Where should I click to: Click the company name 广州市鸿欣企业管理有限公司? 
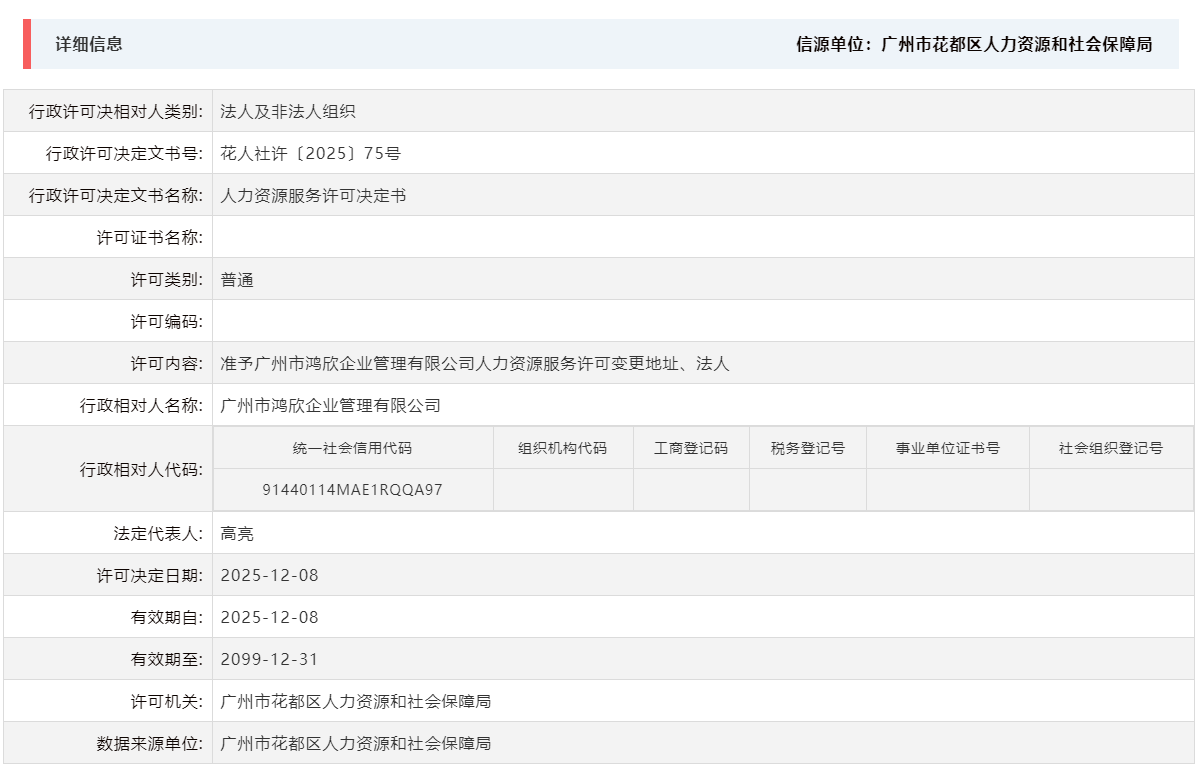pyautogui.click(x=330, y=405)
